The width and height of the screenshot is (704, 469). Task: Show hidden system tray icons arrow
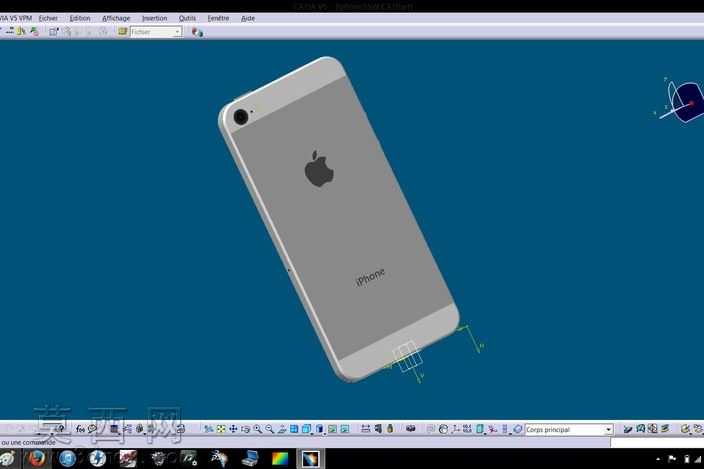coord(658,459)
